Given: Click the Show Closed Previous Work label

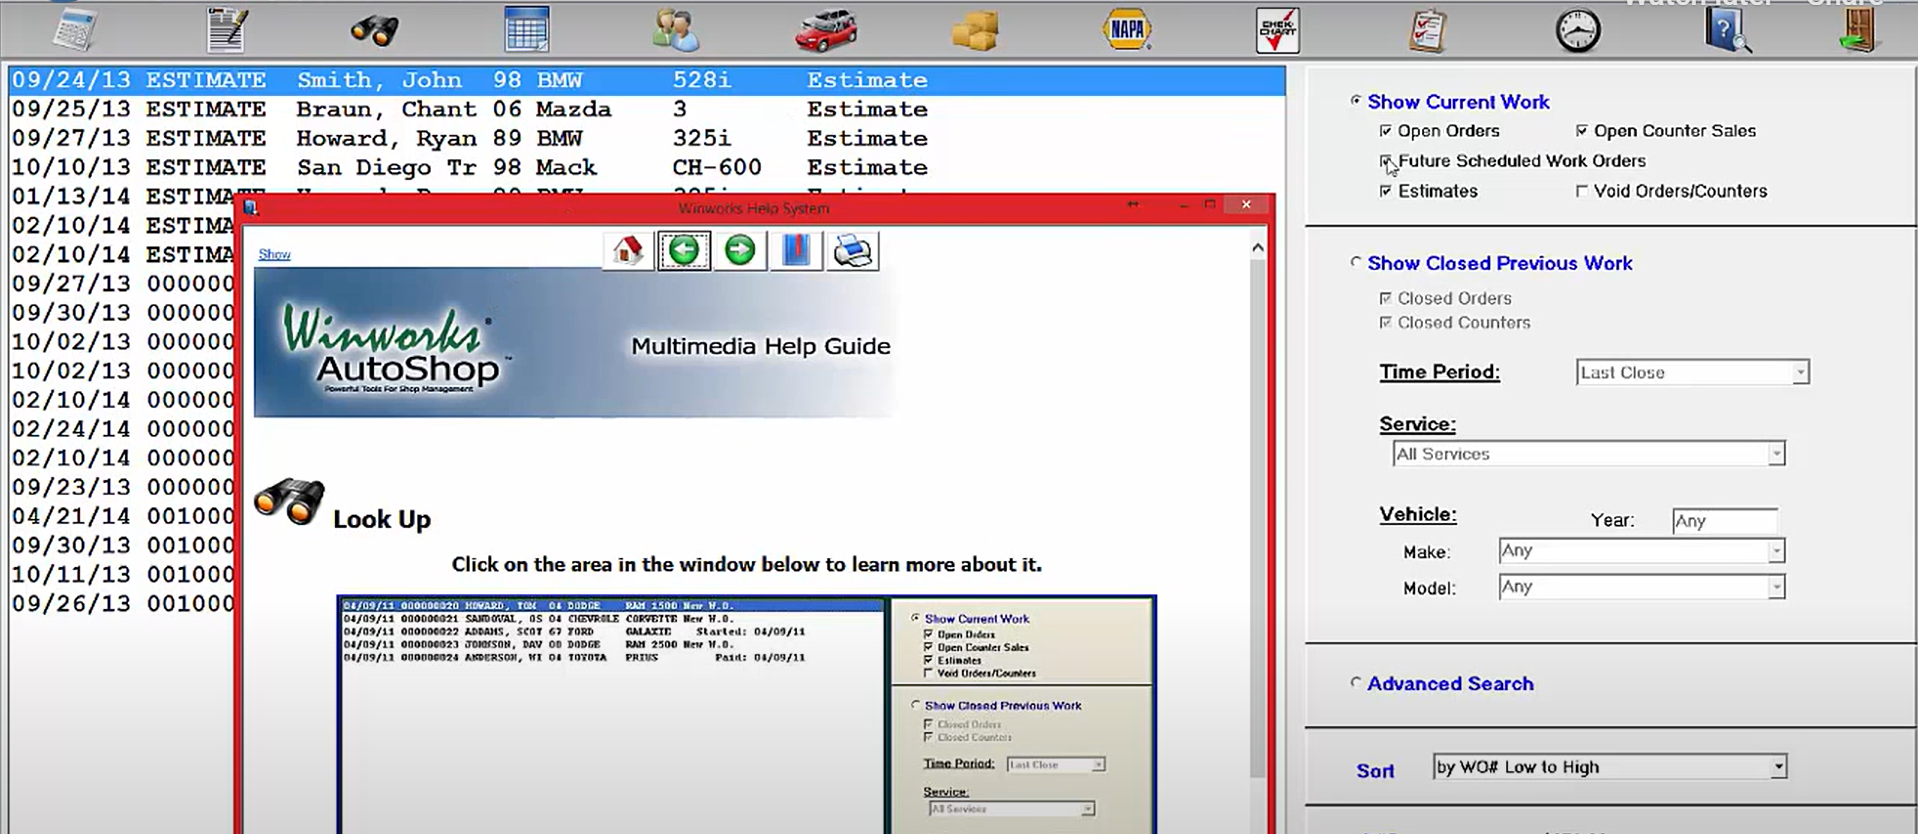Looking at the screenshot, I should click(1499, 263).
